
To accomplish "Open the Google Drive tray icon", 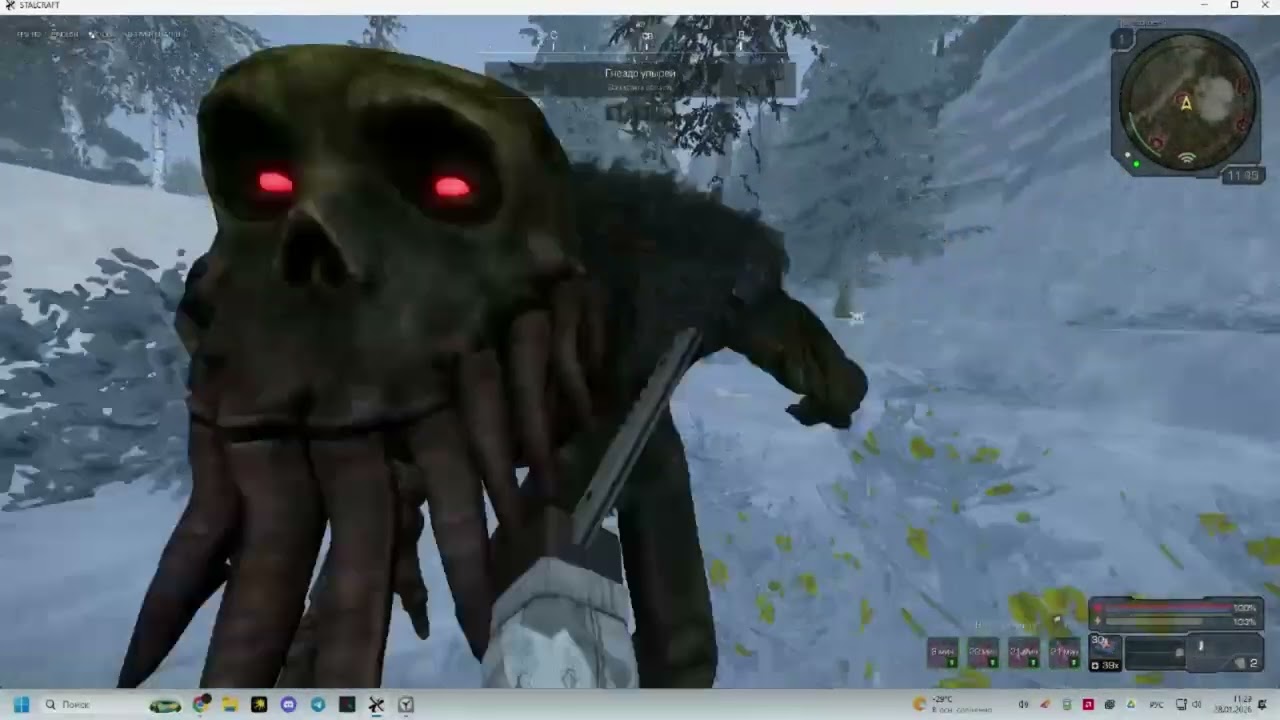I will point(1131,705).
